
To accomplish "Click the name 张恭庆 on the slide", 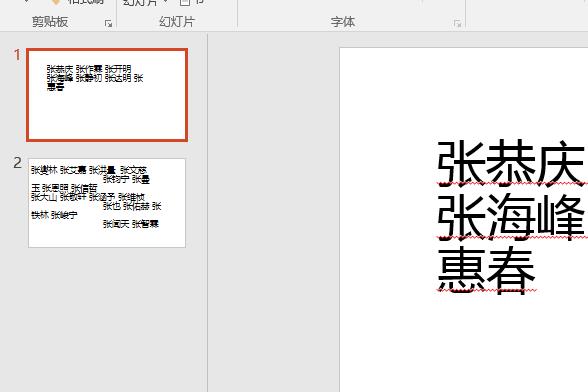I will coord(511,163).
